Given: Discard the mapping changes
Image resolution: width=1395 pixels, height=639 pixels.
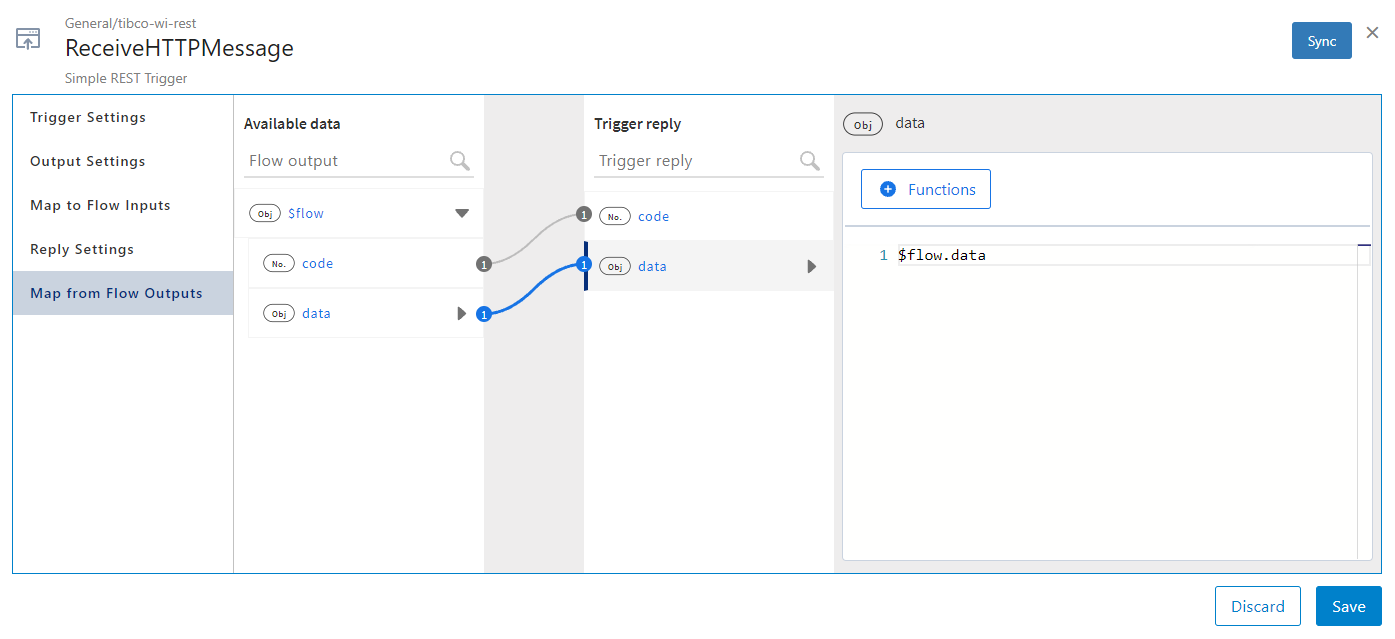Looking at the screenshot, I should [1257, 606].
